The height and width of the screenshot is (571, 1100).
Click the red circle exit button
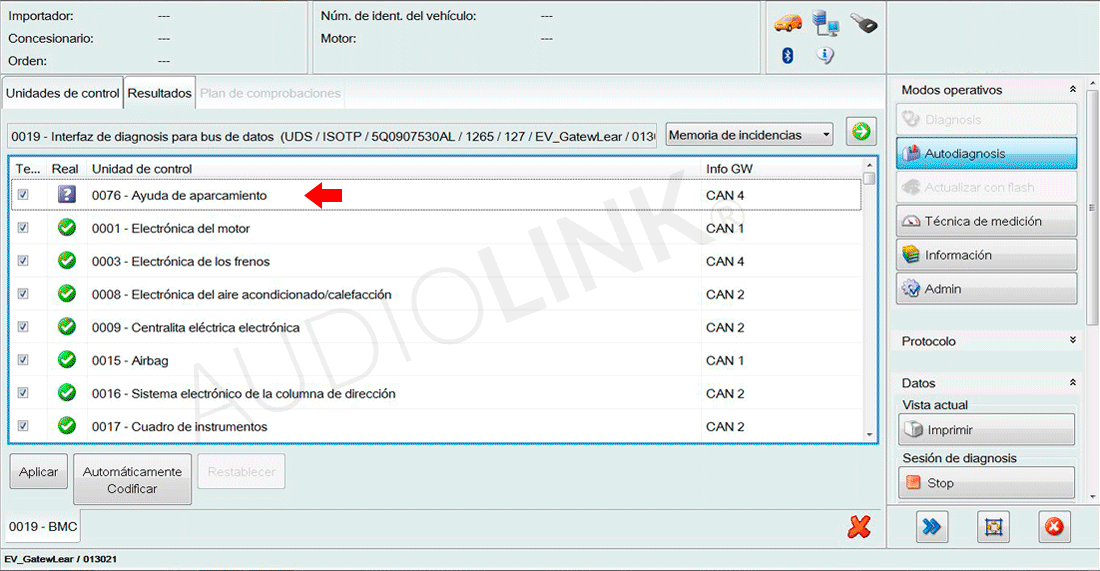(x=1053, y=526)
